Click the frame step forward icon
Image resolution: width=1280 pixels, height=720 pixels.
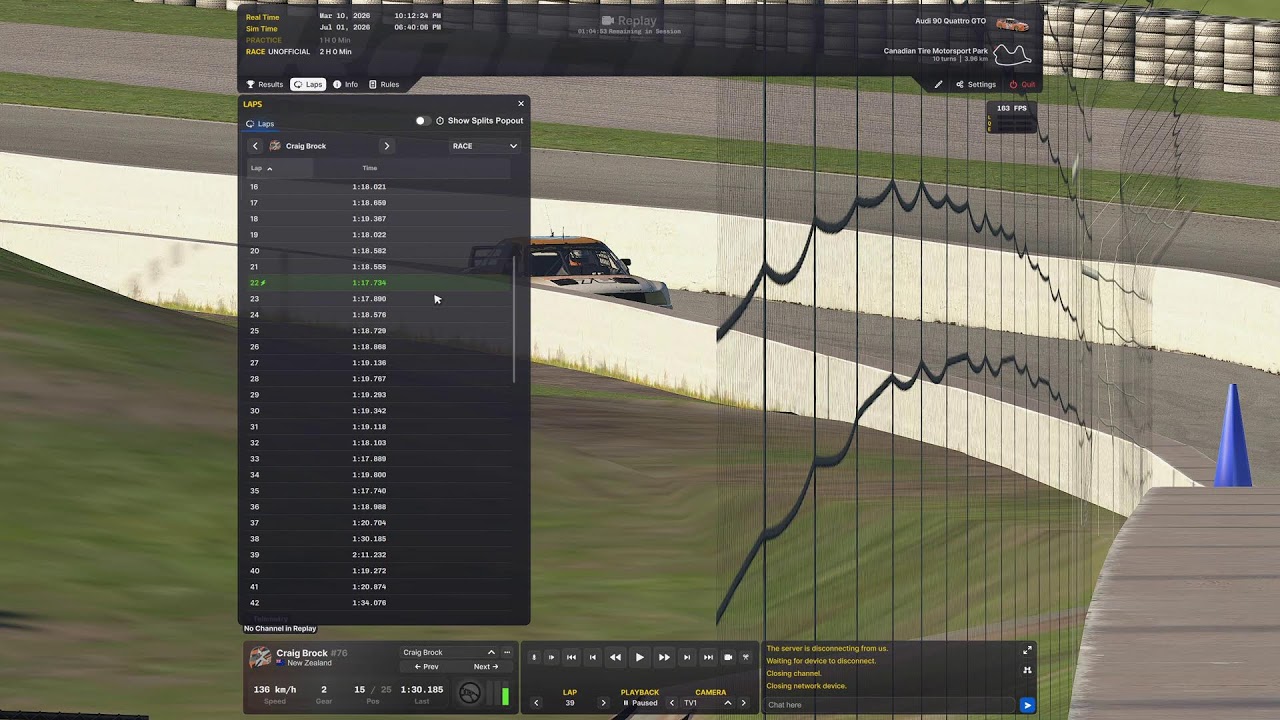coord(551,657)
